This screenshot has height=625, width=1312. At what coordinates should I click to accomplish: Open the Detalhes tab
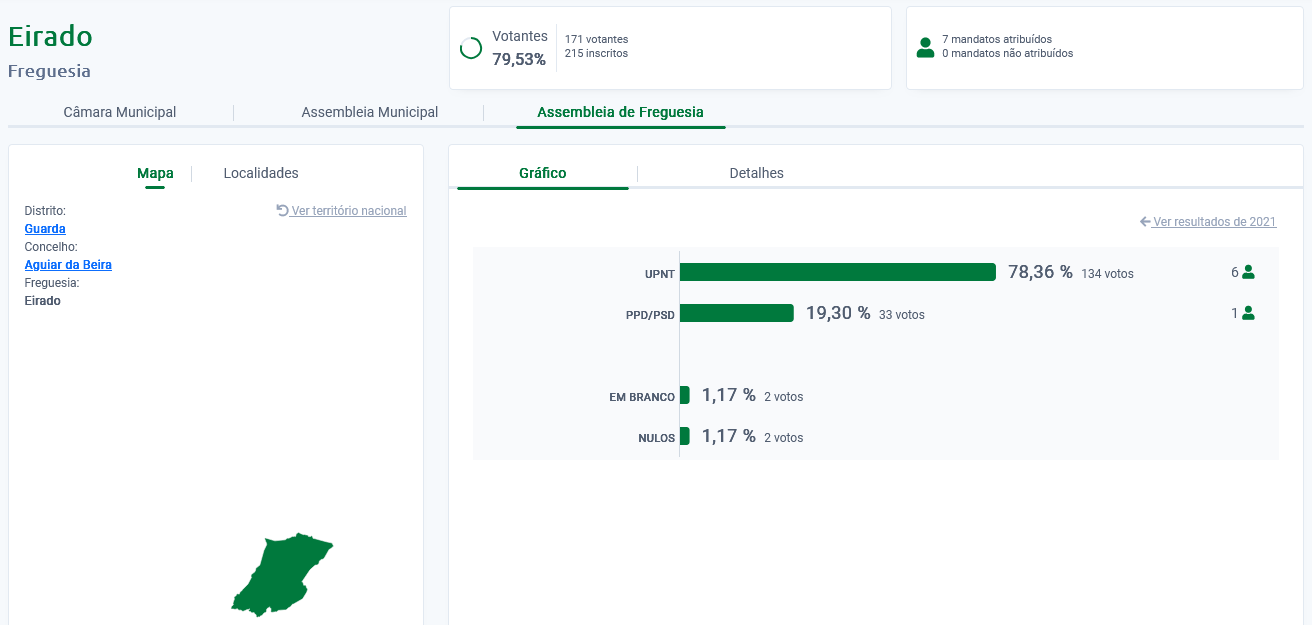756,173
